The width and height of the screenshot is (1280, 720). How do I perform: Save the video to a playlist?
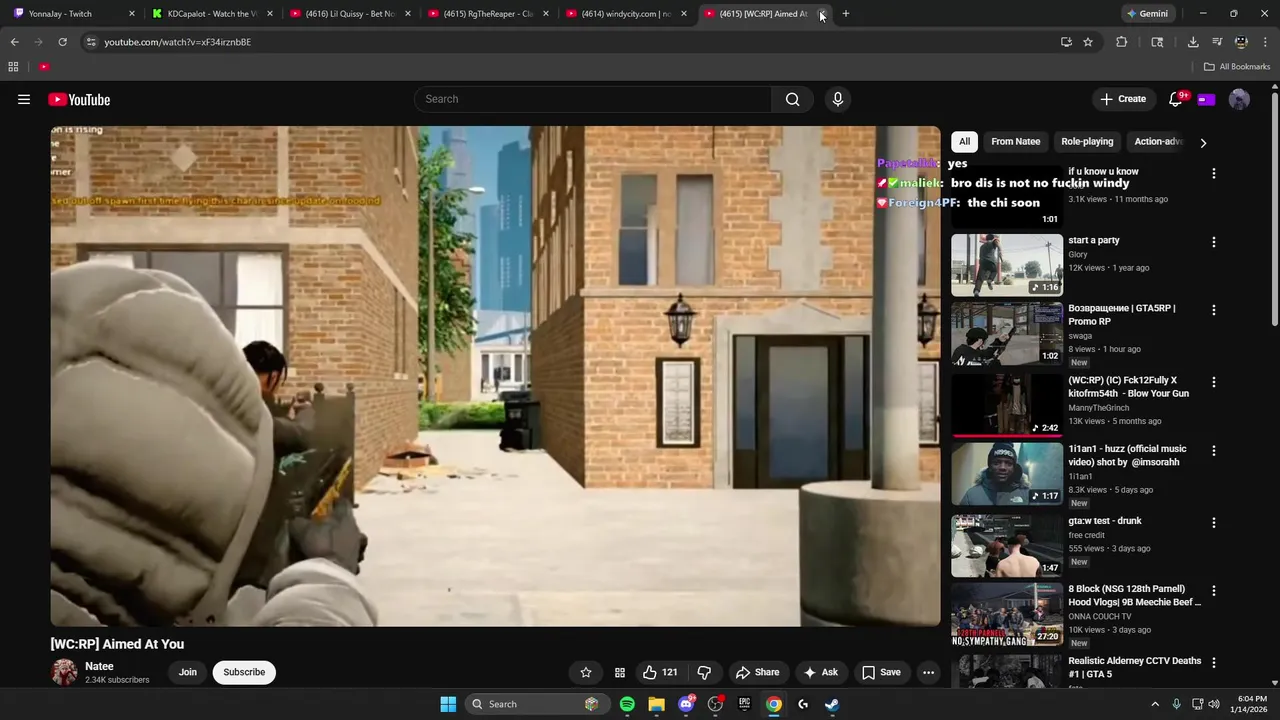[x=881, y=672]
